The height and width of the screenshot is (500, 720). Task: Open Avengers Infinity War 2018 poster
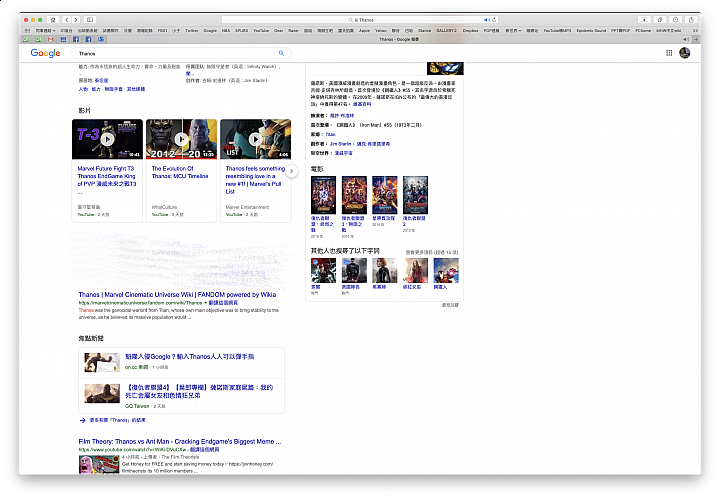[x=354, y=195]
